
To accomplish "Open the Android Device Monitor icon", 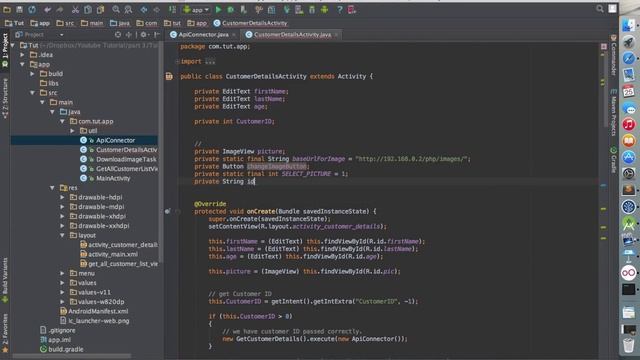I will (324, 9).
